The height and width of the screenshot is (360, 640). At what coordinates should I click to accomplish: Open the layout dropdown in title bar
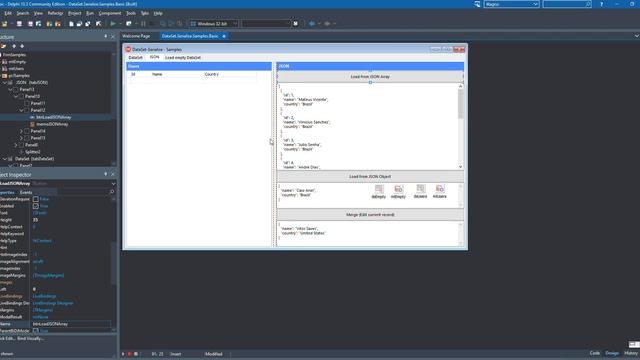535,4
